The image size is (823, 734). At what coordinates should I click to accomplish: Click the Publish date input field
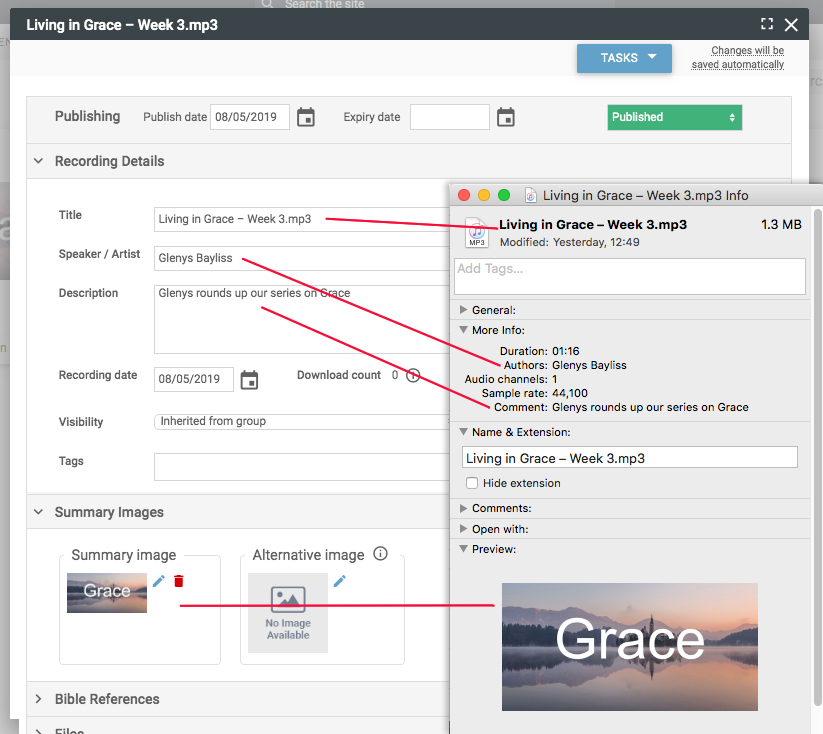(250, 117)
